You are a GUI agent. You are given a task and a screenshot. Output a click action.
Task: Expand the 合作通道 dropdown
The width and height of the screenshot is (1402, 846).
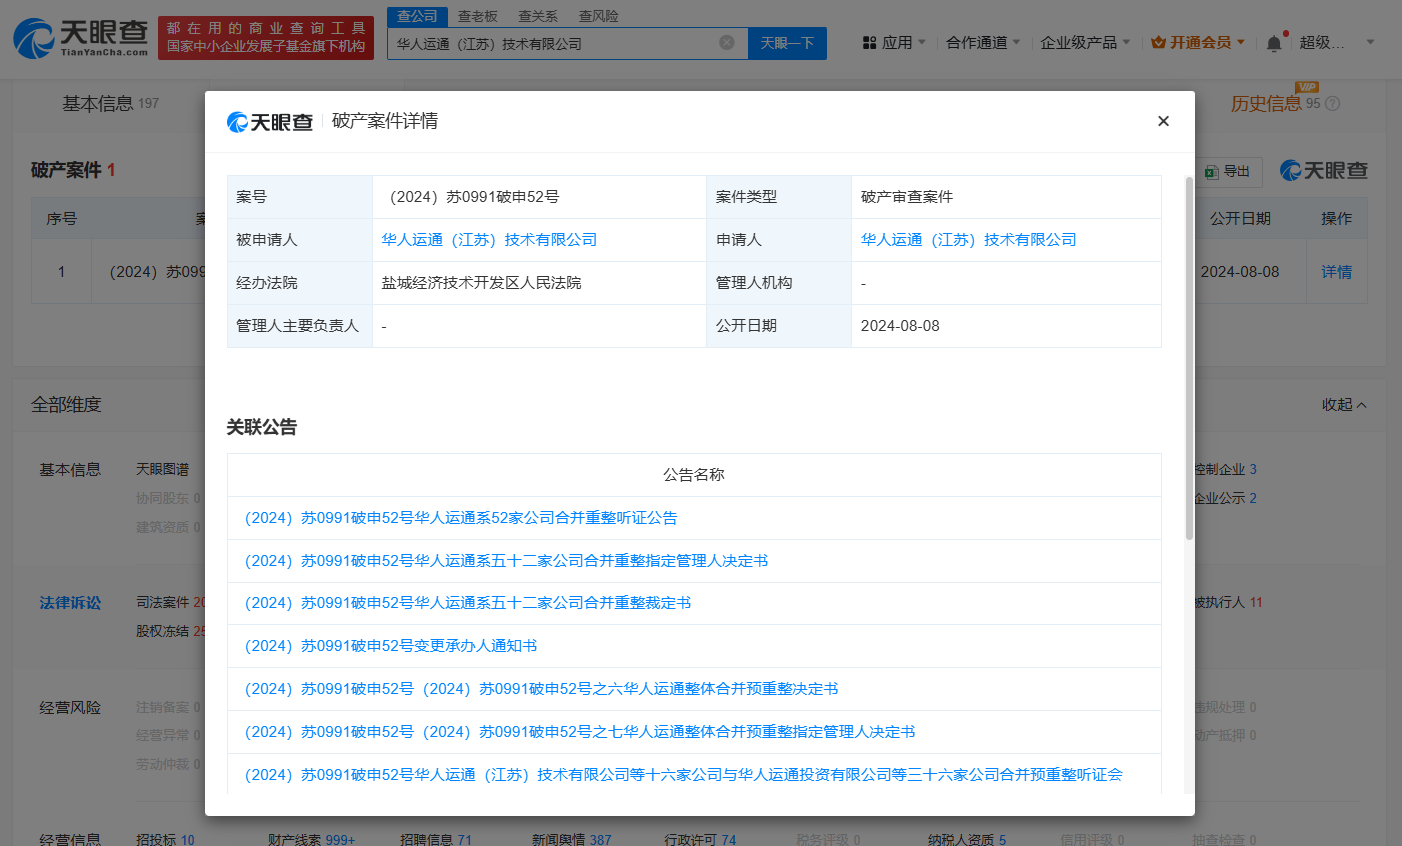(x=983, y=43)
